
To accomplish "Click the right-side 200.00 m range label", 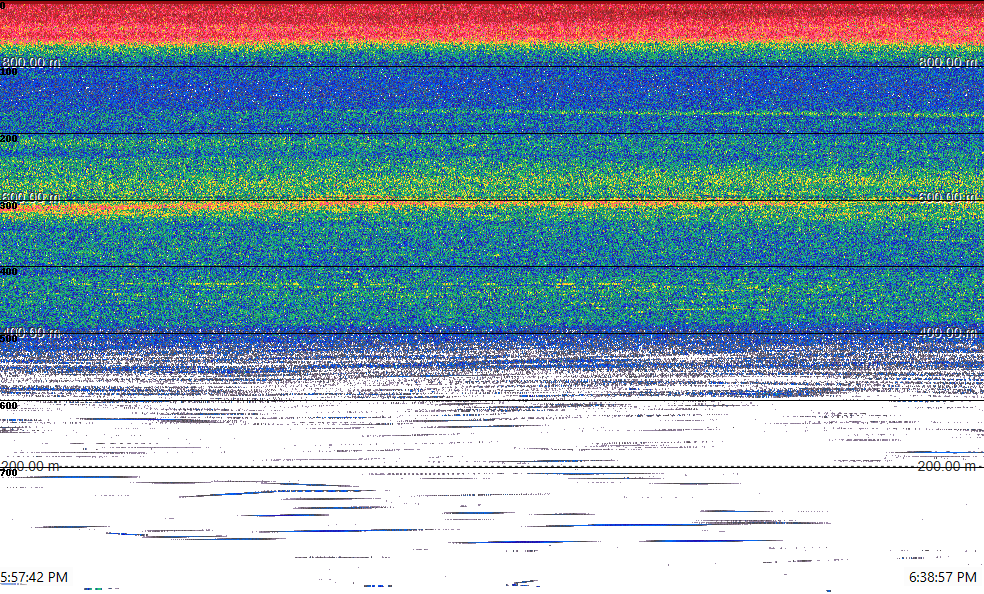I will click(x=948, y=466).
